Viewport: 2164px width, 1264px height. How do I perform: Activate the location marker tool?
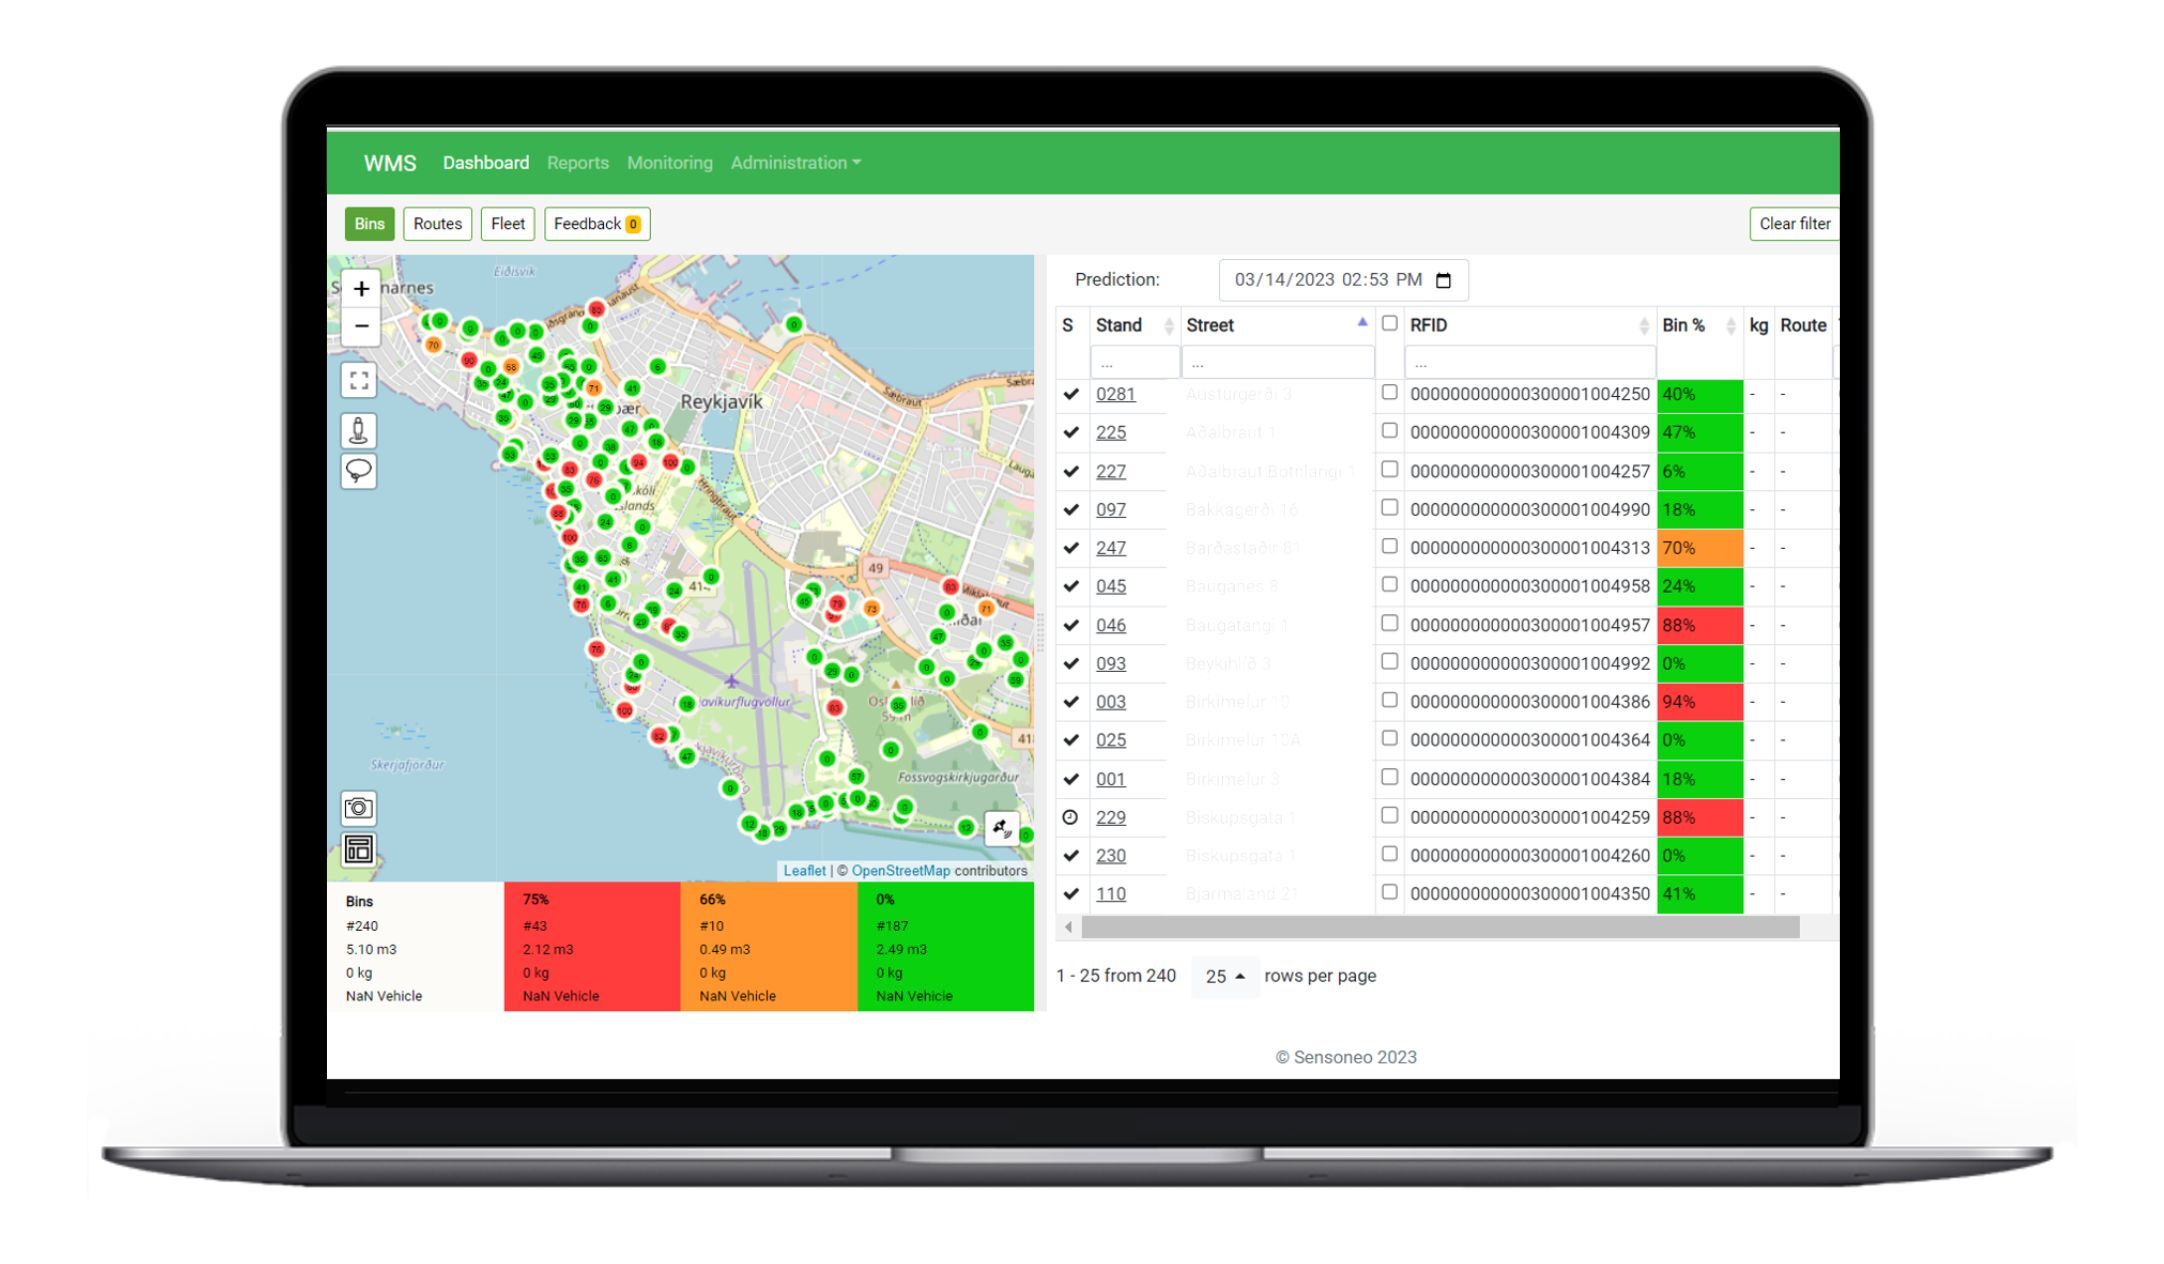tap(359, 430)
